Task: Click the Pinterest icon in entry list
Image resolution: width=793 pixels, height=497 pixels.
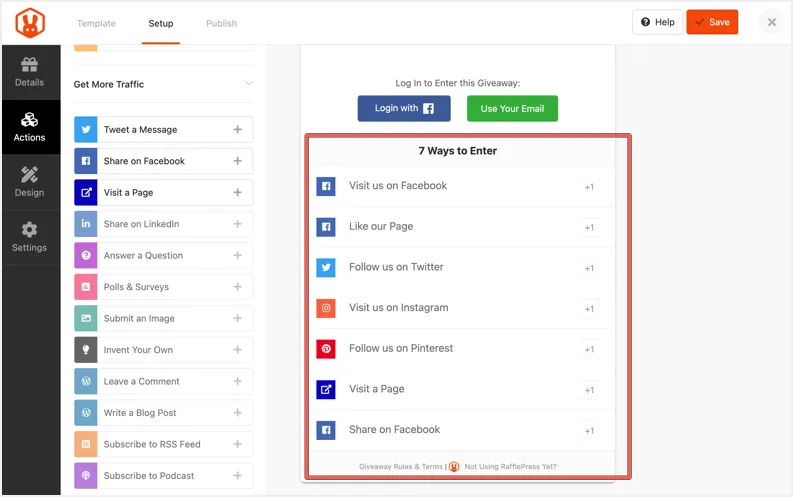Action: (326, 349)
